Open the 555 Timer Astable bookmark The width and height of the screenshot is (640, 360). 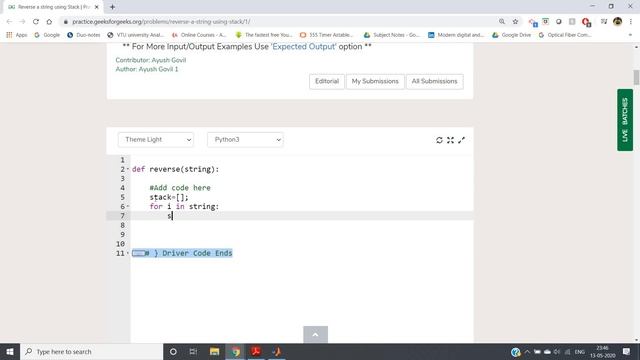[327, 35]
